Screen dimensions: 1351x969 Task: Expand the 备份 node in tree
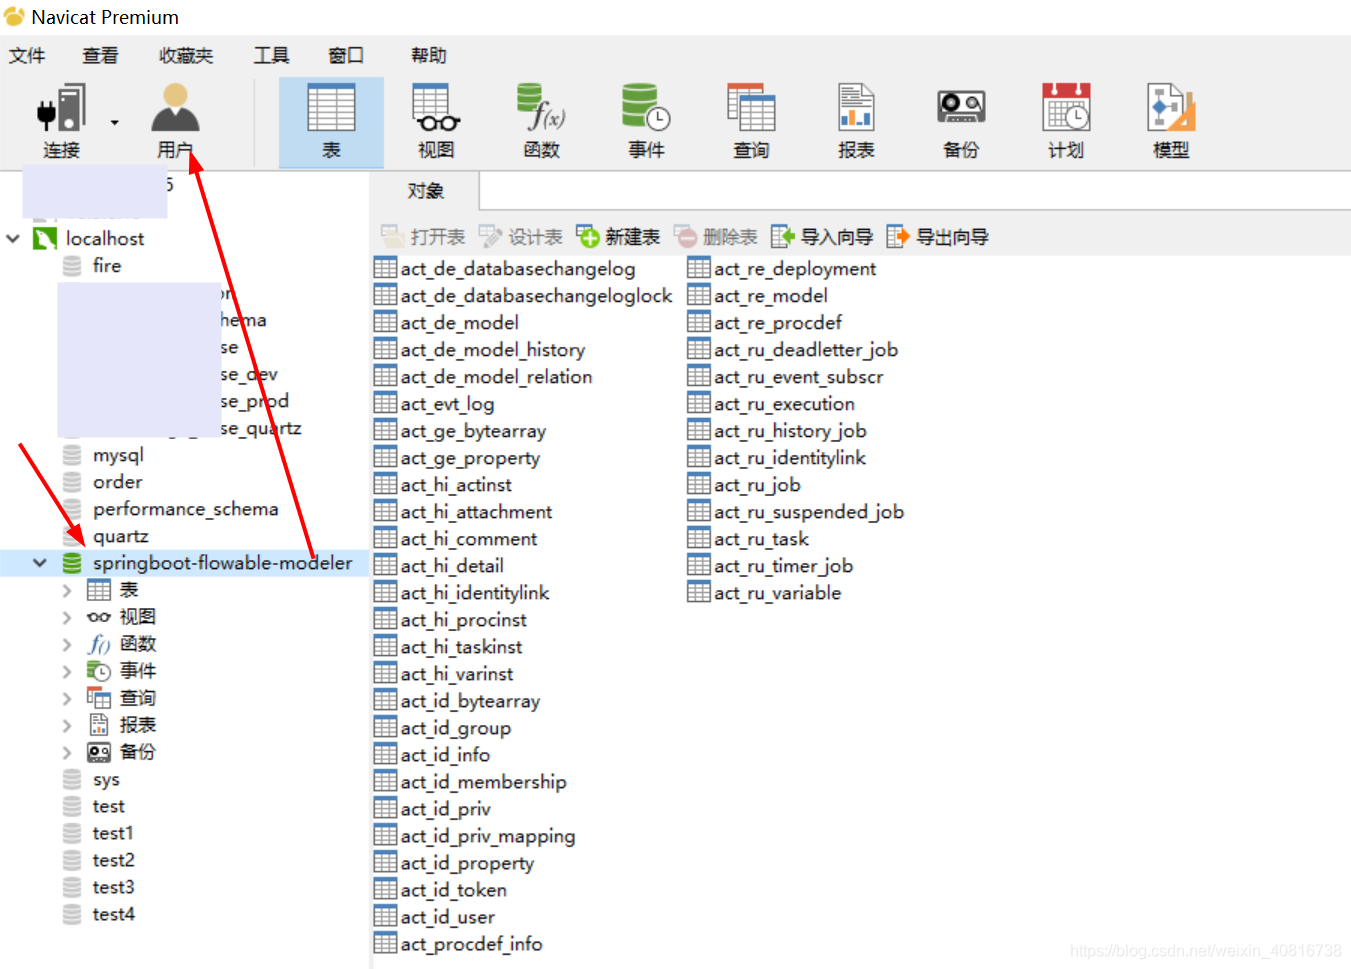coord(67,752)
